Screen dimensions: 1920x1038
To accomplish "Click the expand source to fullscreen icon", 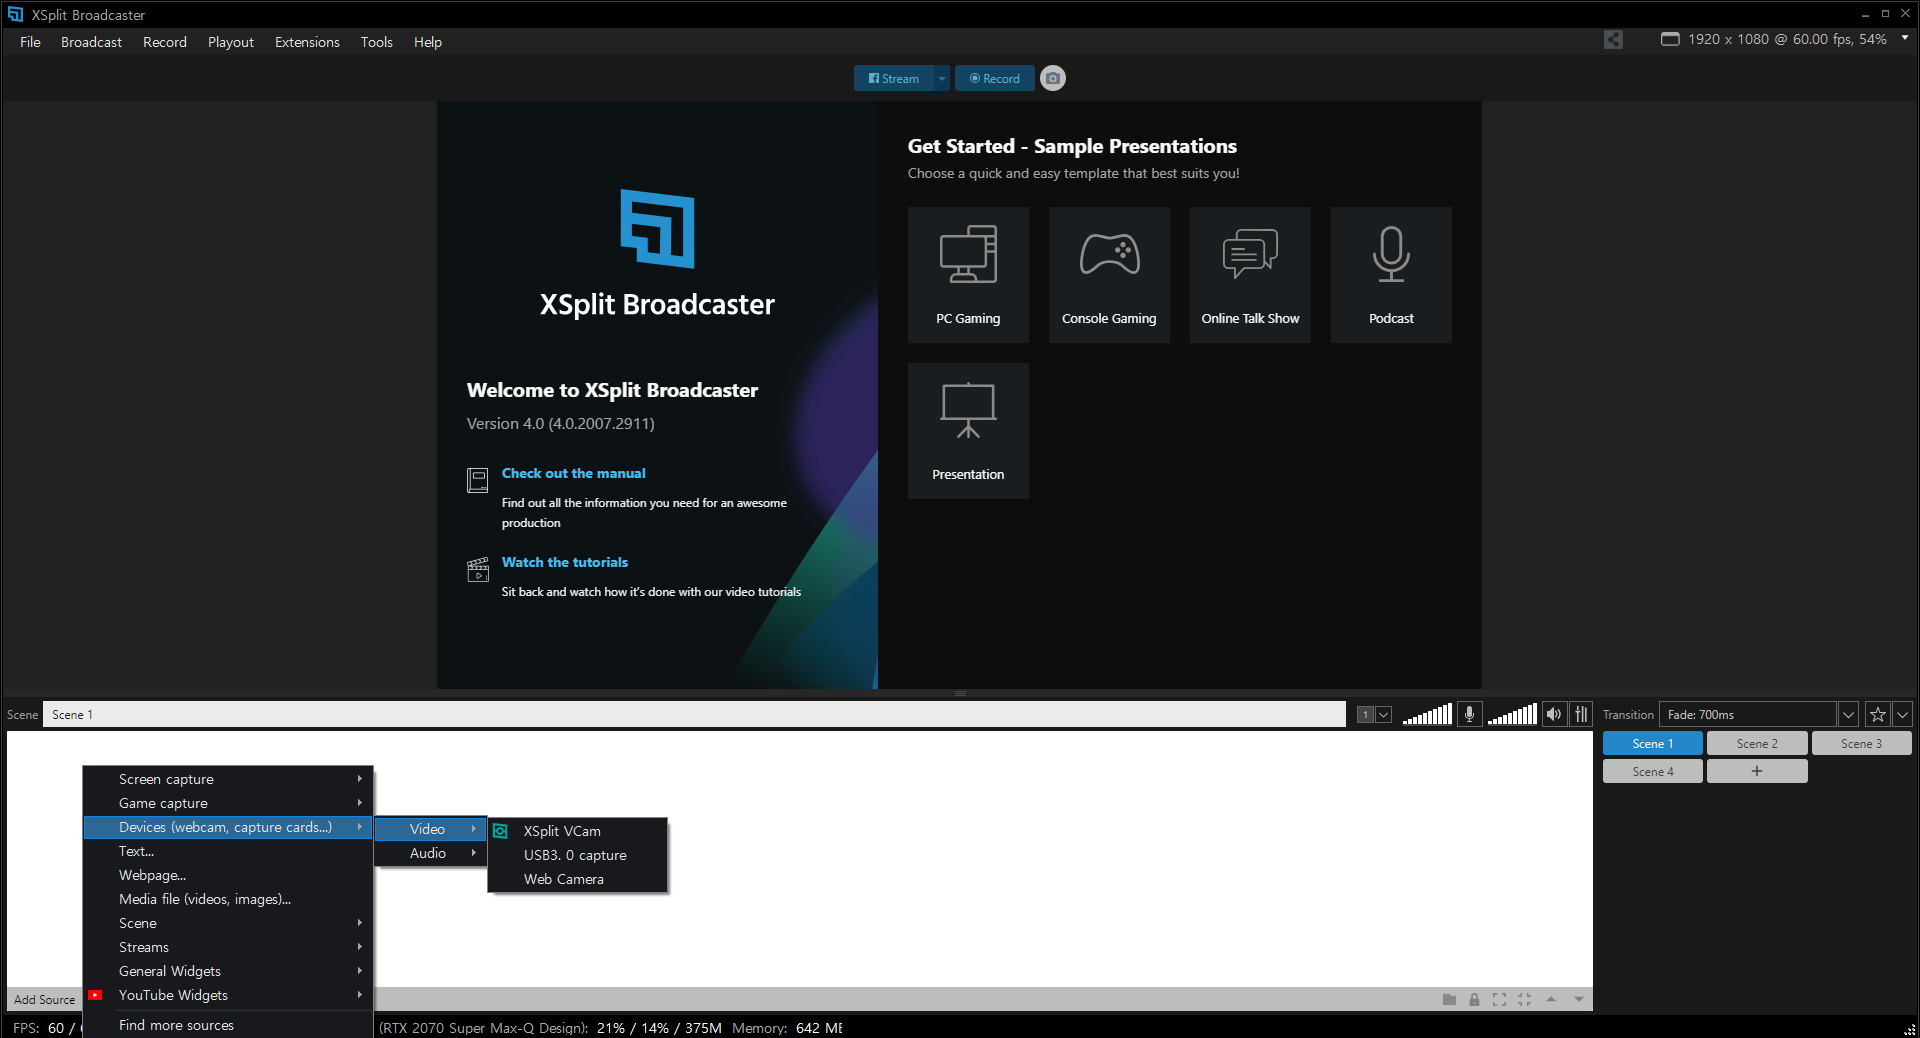I will coord(1499,999).
